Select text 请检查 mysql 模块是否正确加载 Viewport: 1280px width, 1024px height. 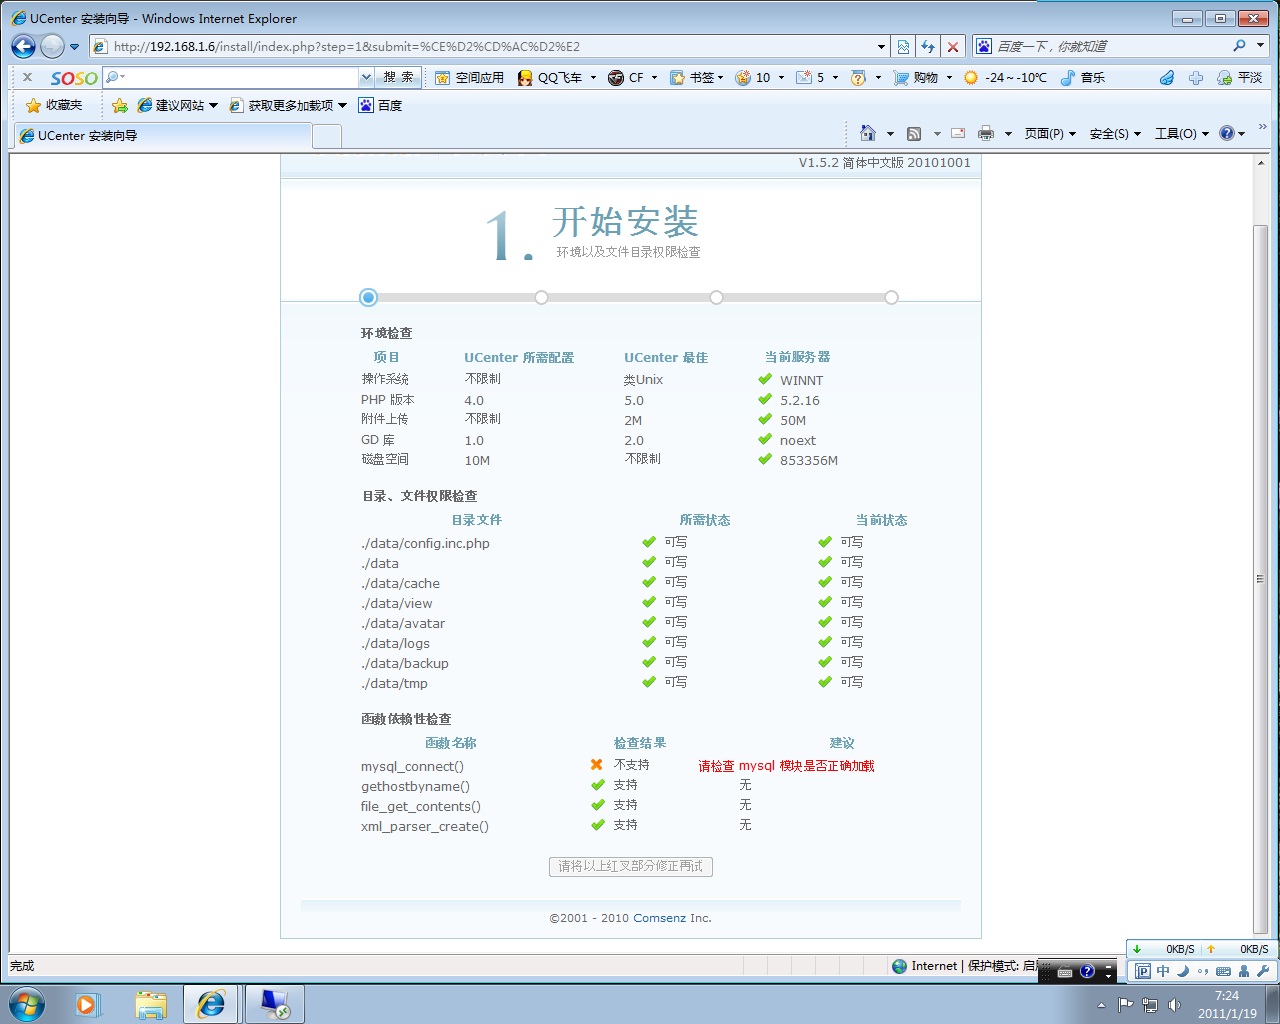point(786,766)
